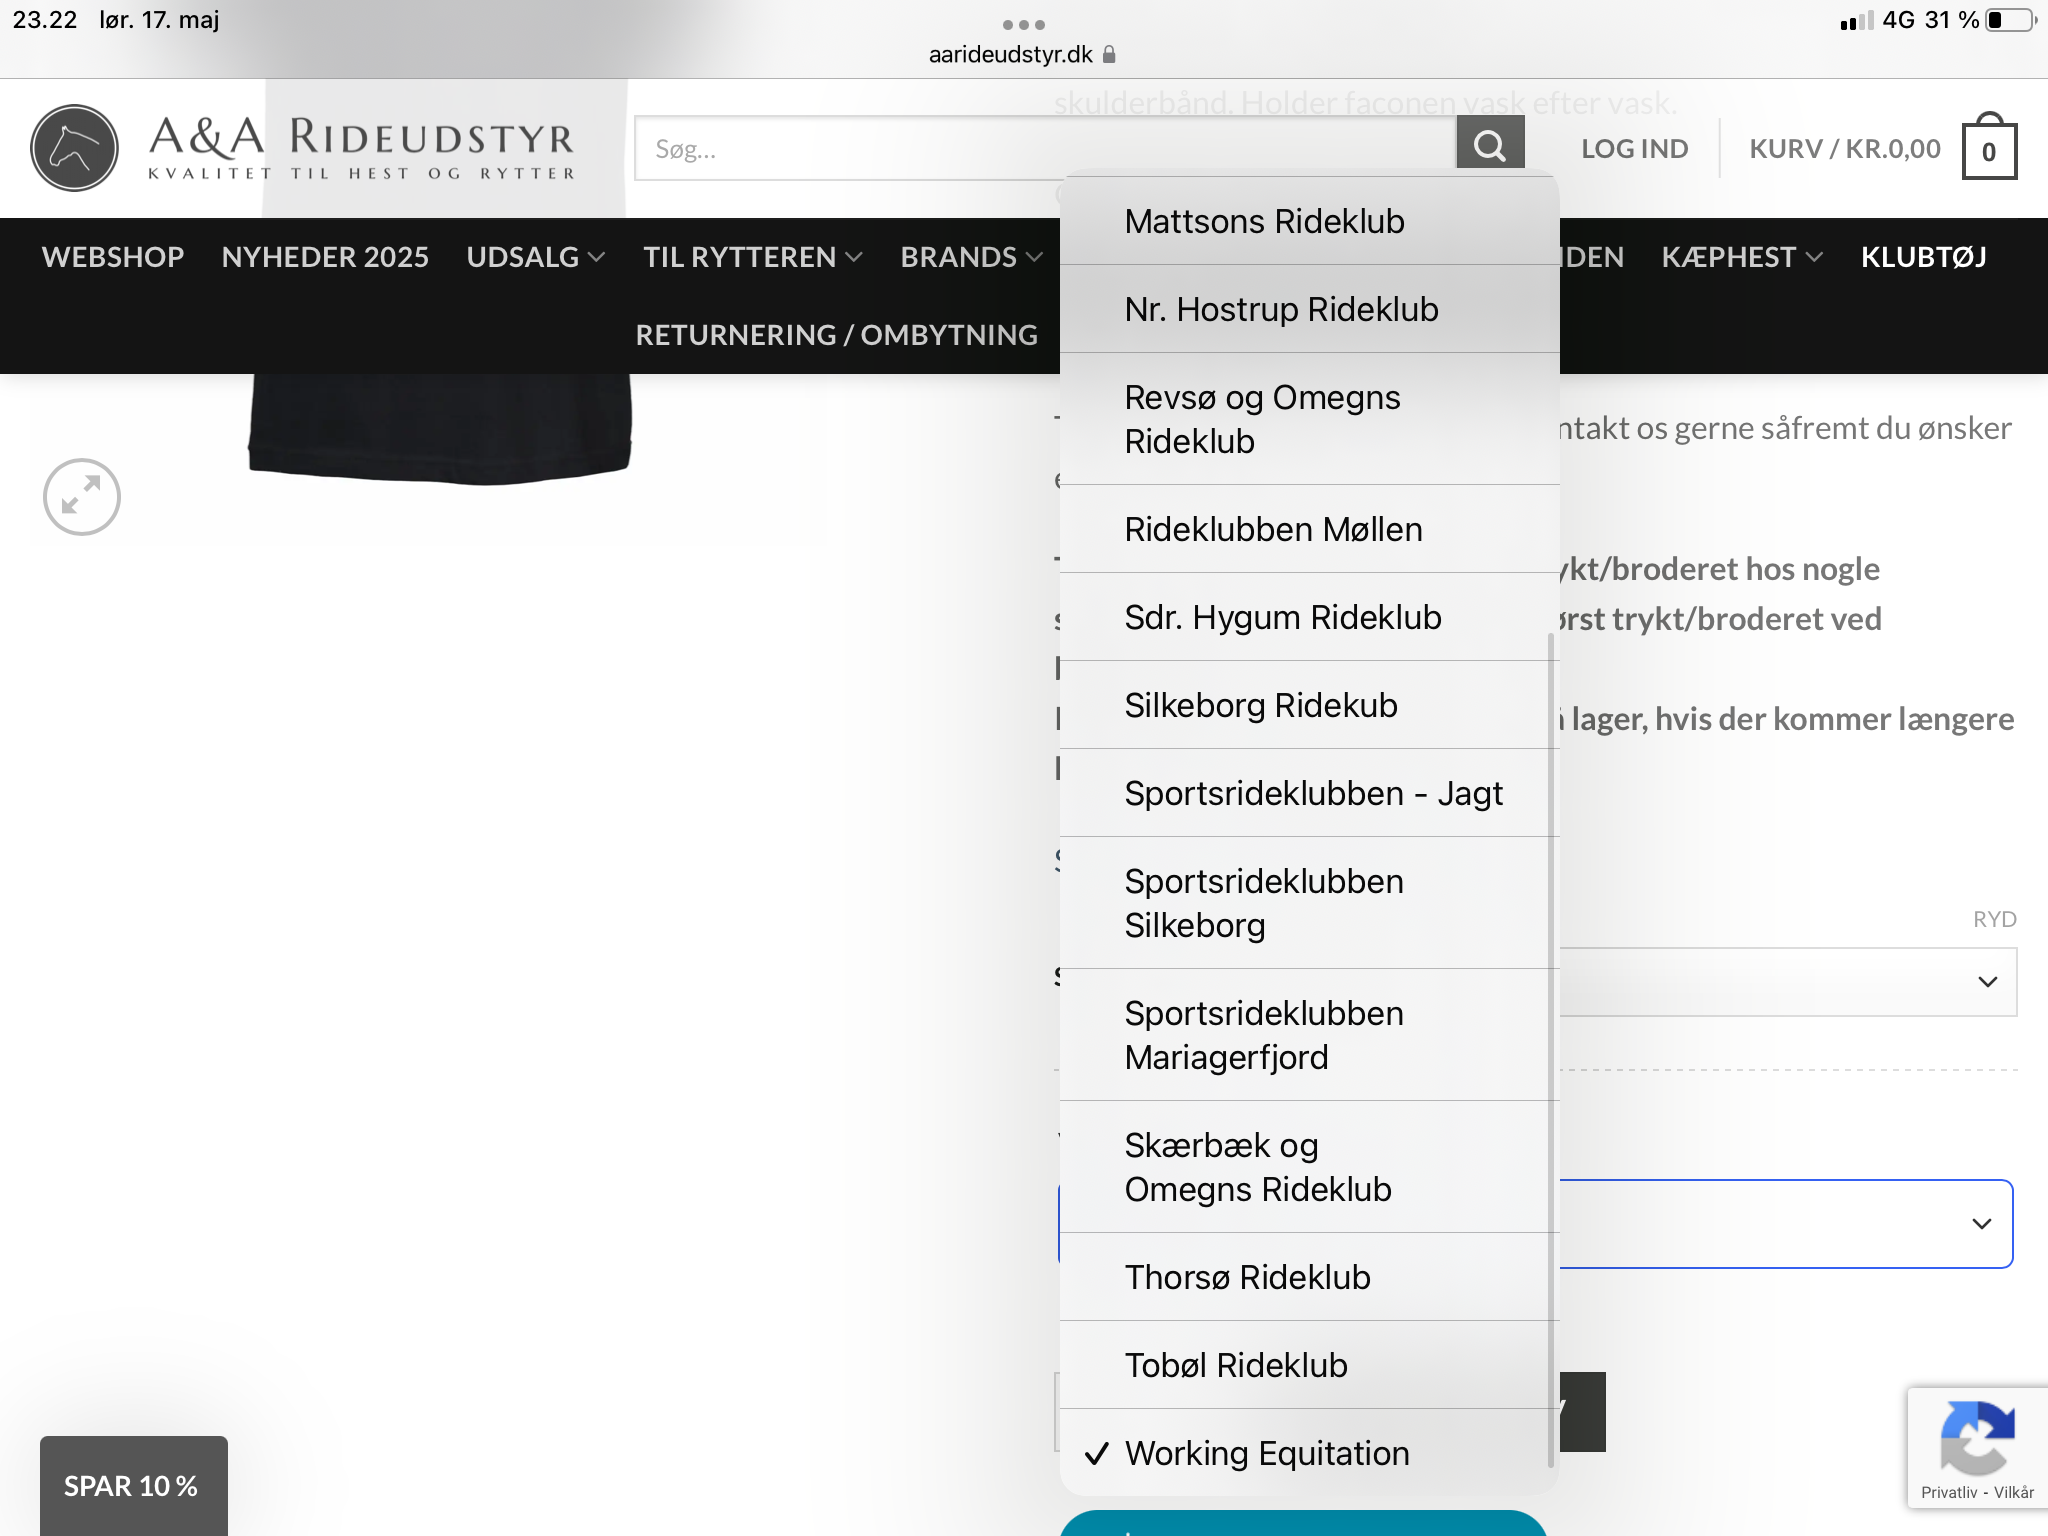
Task: Expand the BRANDS dropdown menu
Action: (971, 257)
